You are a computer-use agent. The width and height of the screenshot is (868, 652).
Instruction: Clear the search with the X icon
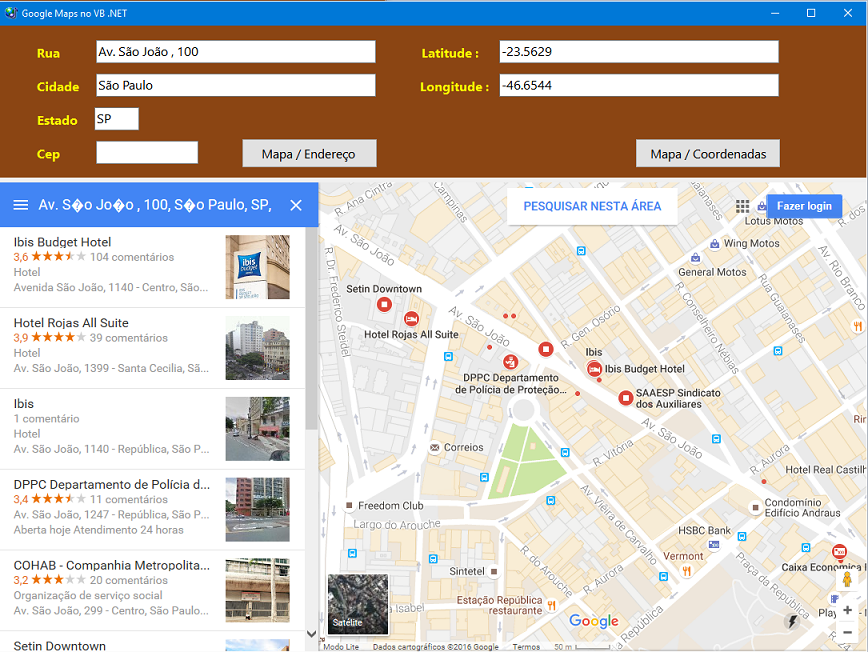[x=296, y=205]
